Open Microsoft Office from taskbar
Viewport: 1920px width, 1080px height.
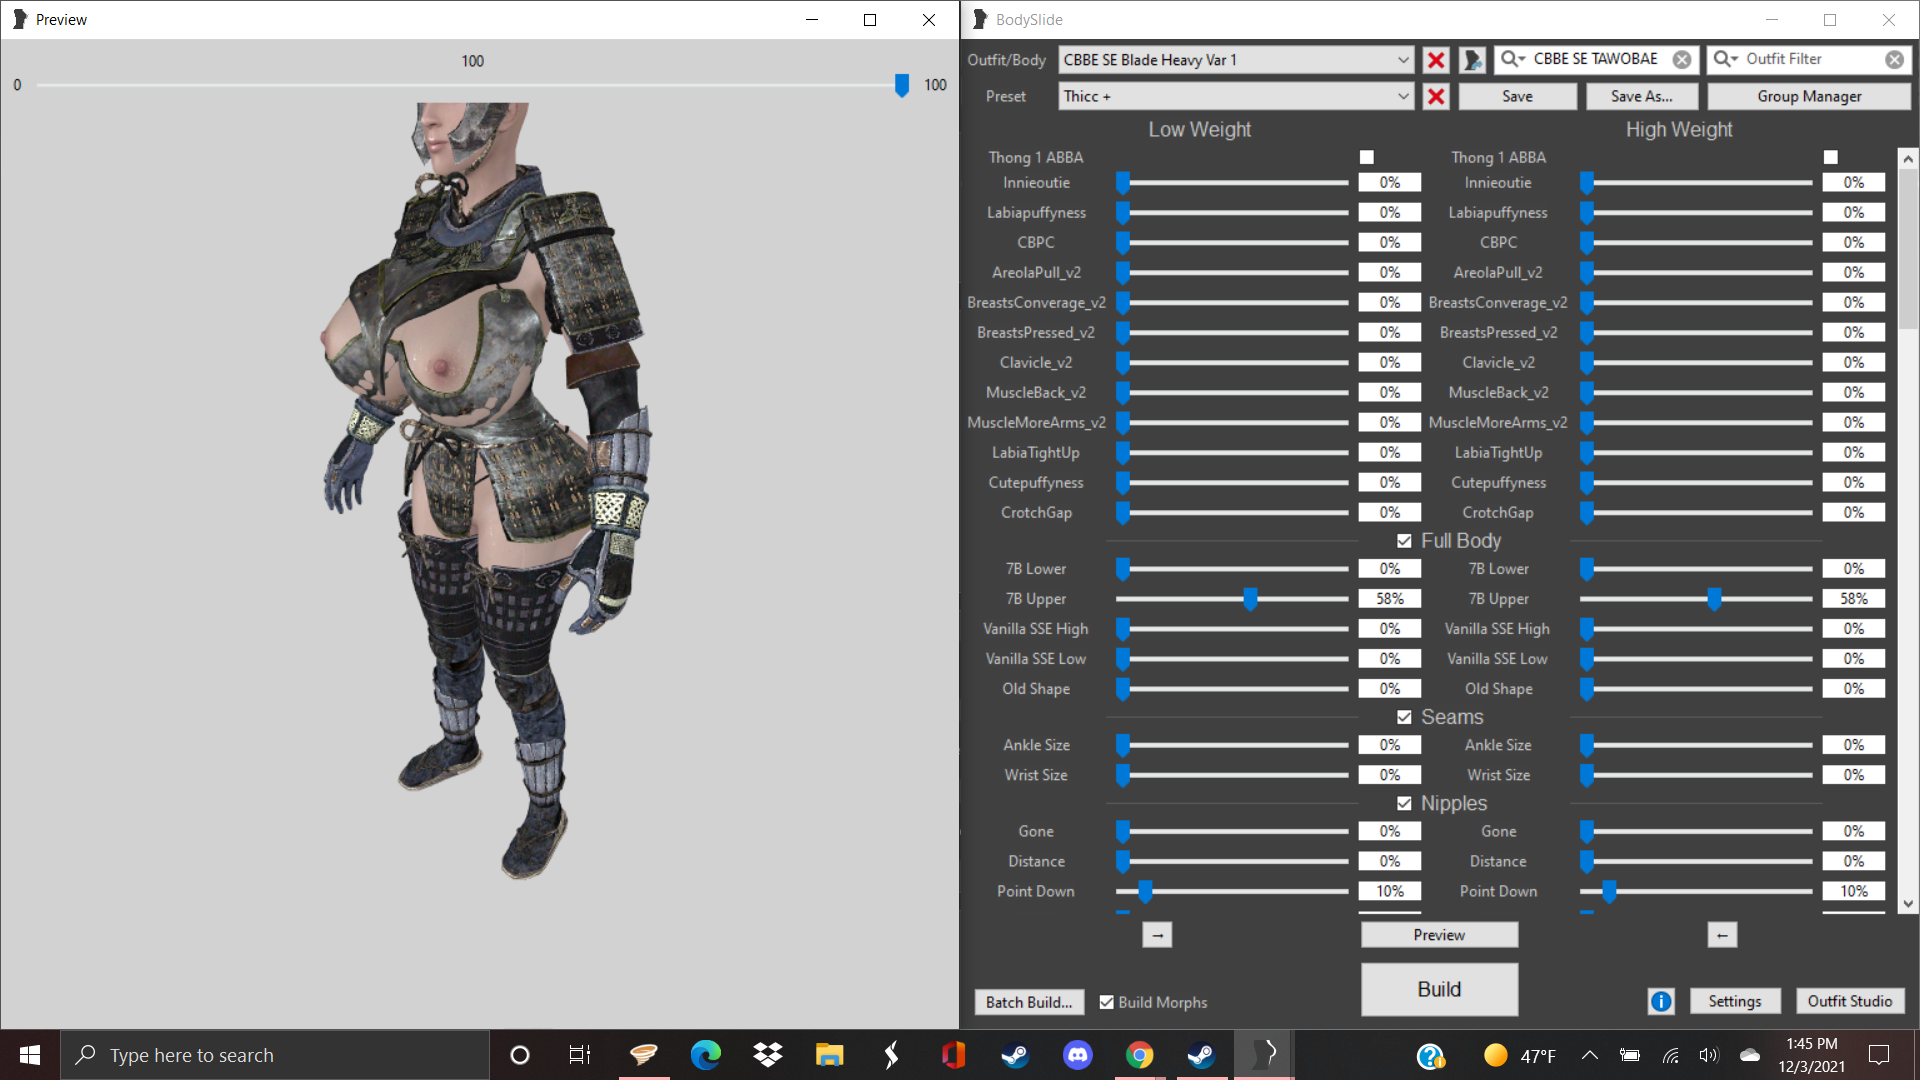click(953, 1055)
